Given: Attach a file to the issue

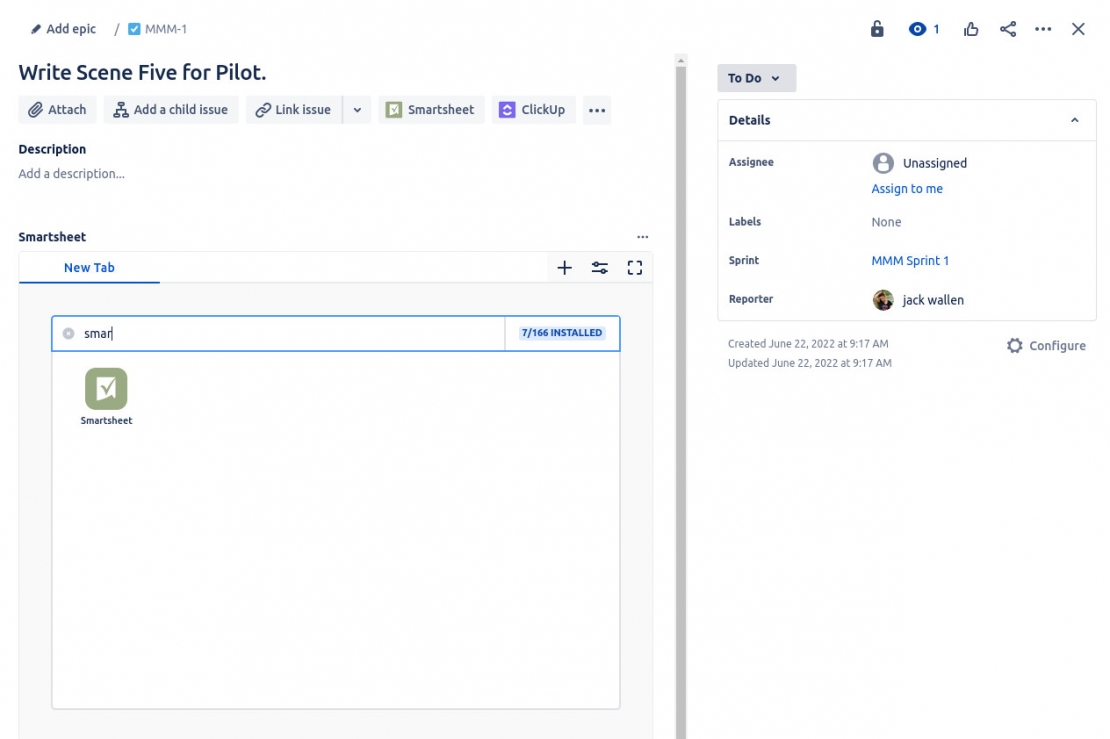Looking at the screenshot, I should pos(56,109).
